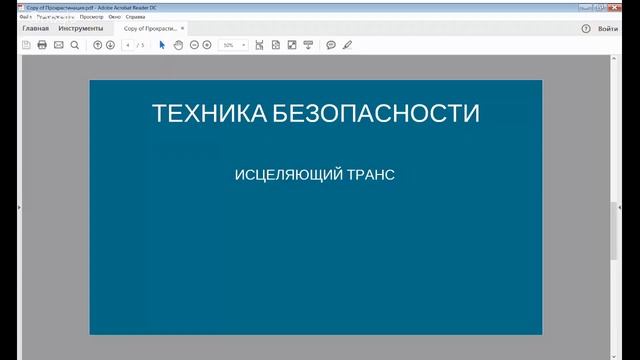Open the zoom percentage dropdown
This screenshot has width=640, height=360.
tap(244, 45)
